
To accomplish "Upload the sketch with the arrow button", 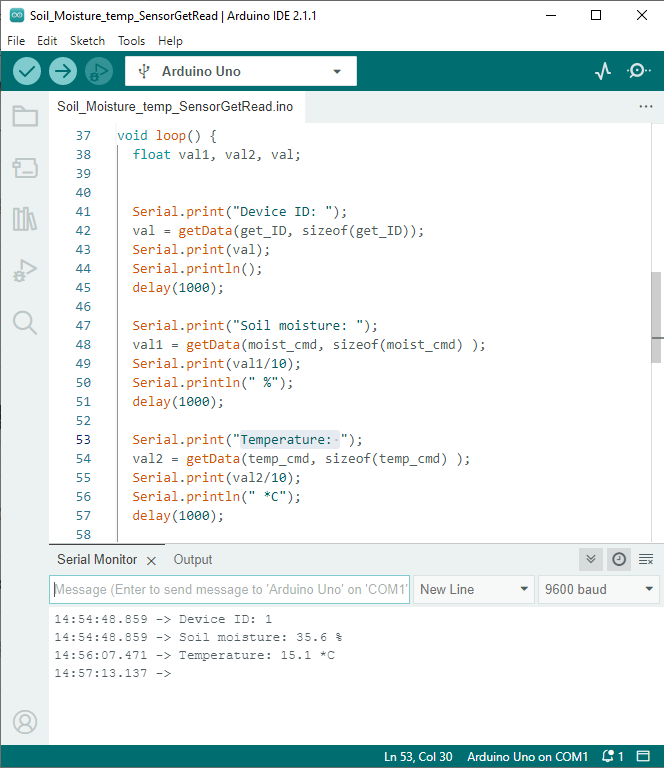I will point(63,71).
